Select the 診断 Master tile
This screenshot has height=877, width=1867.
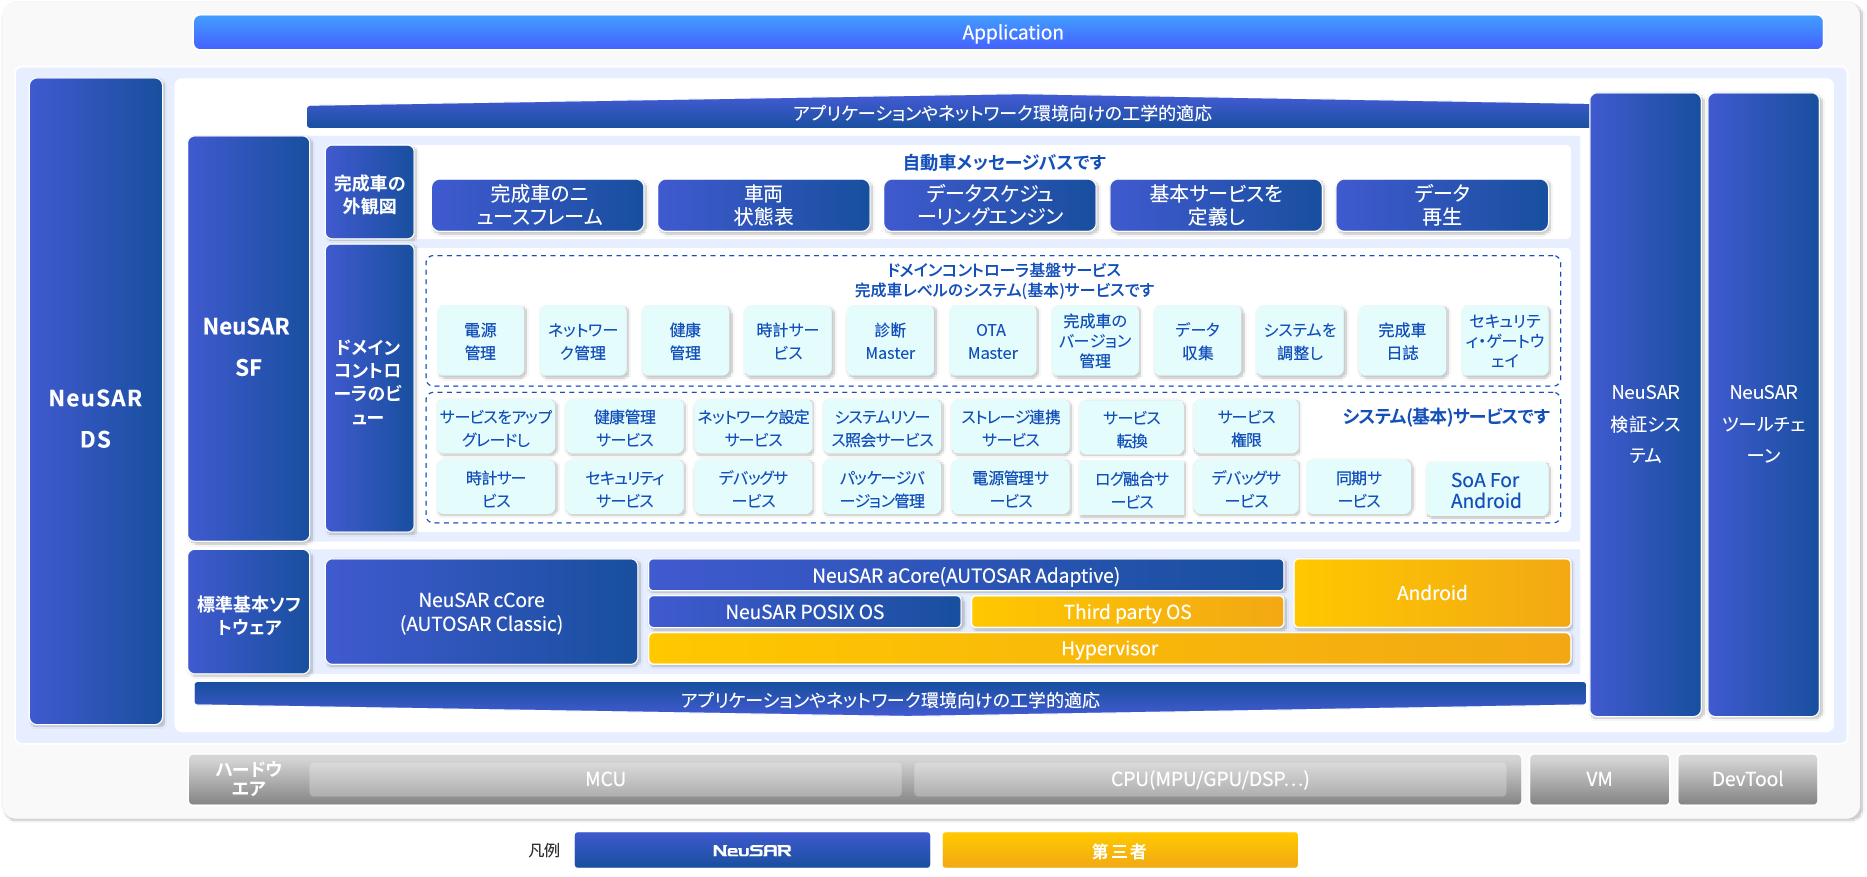pyautogui.click(x=890, y=341)
